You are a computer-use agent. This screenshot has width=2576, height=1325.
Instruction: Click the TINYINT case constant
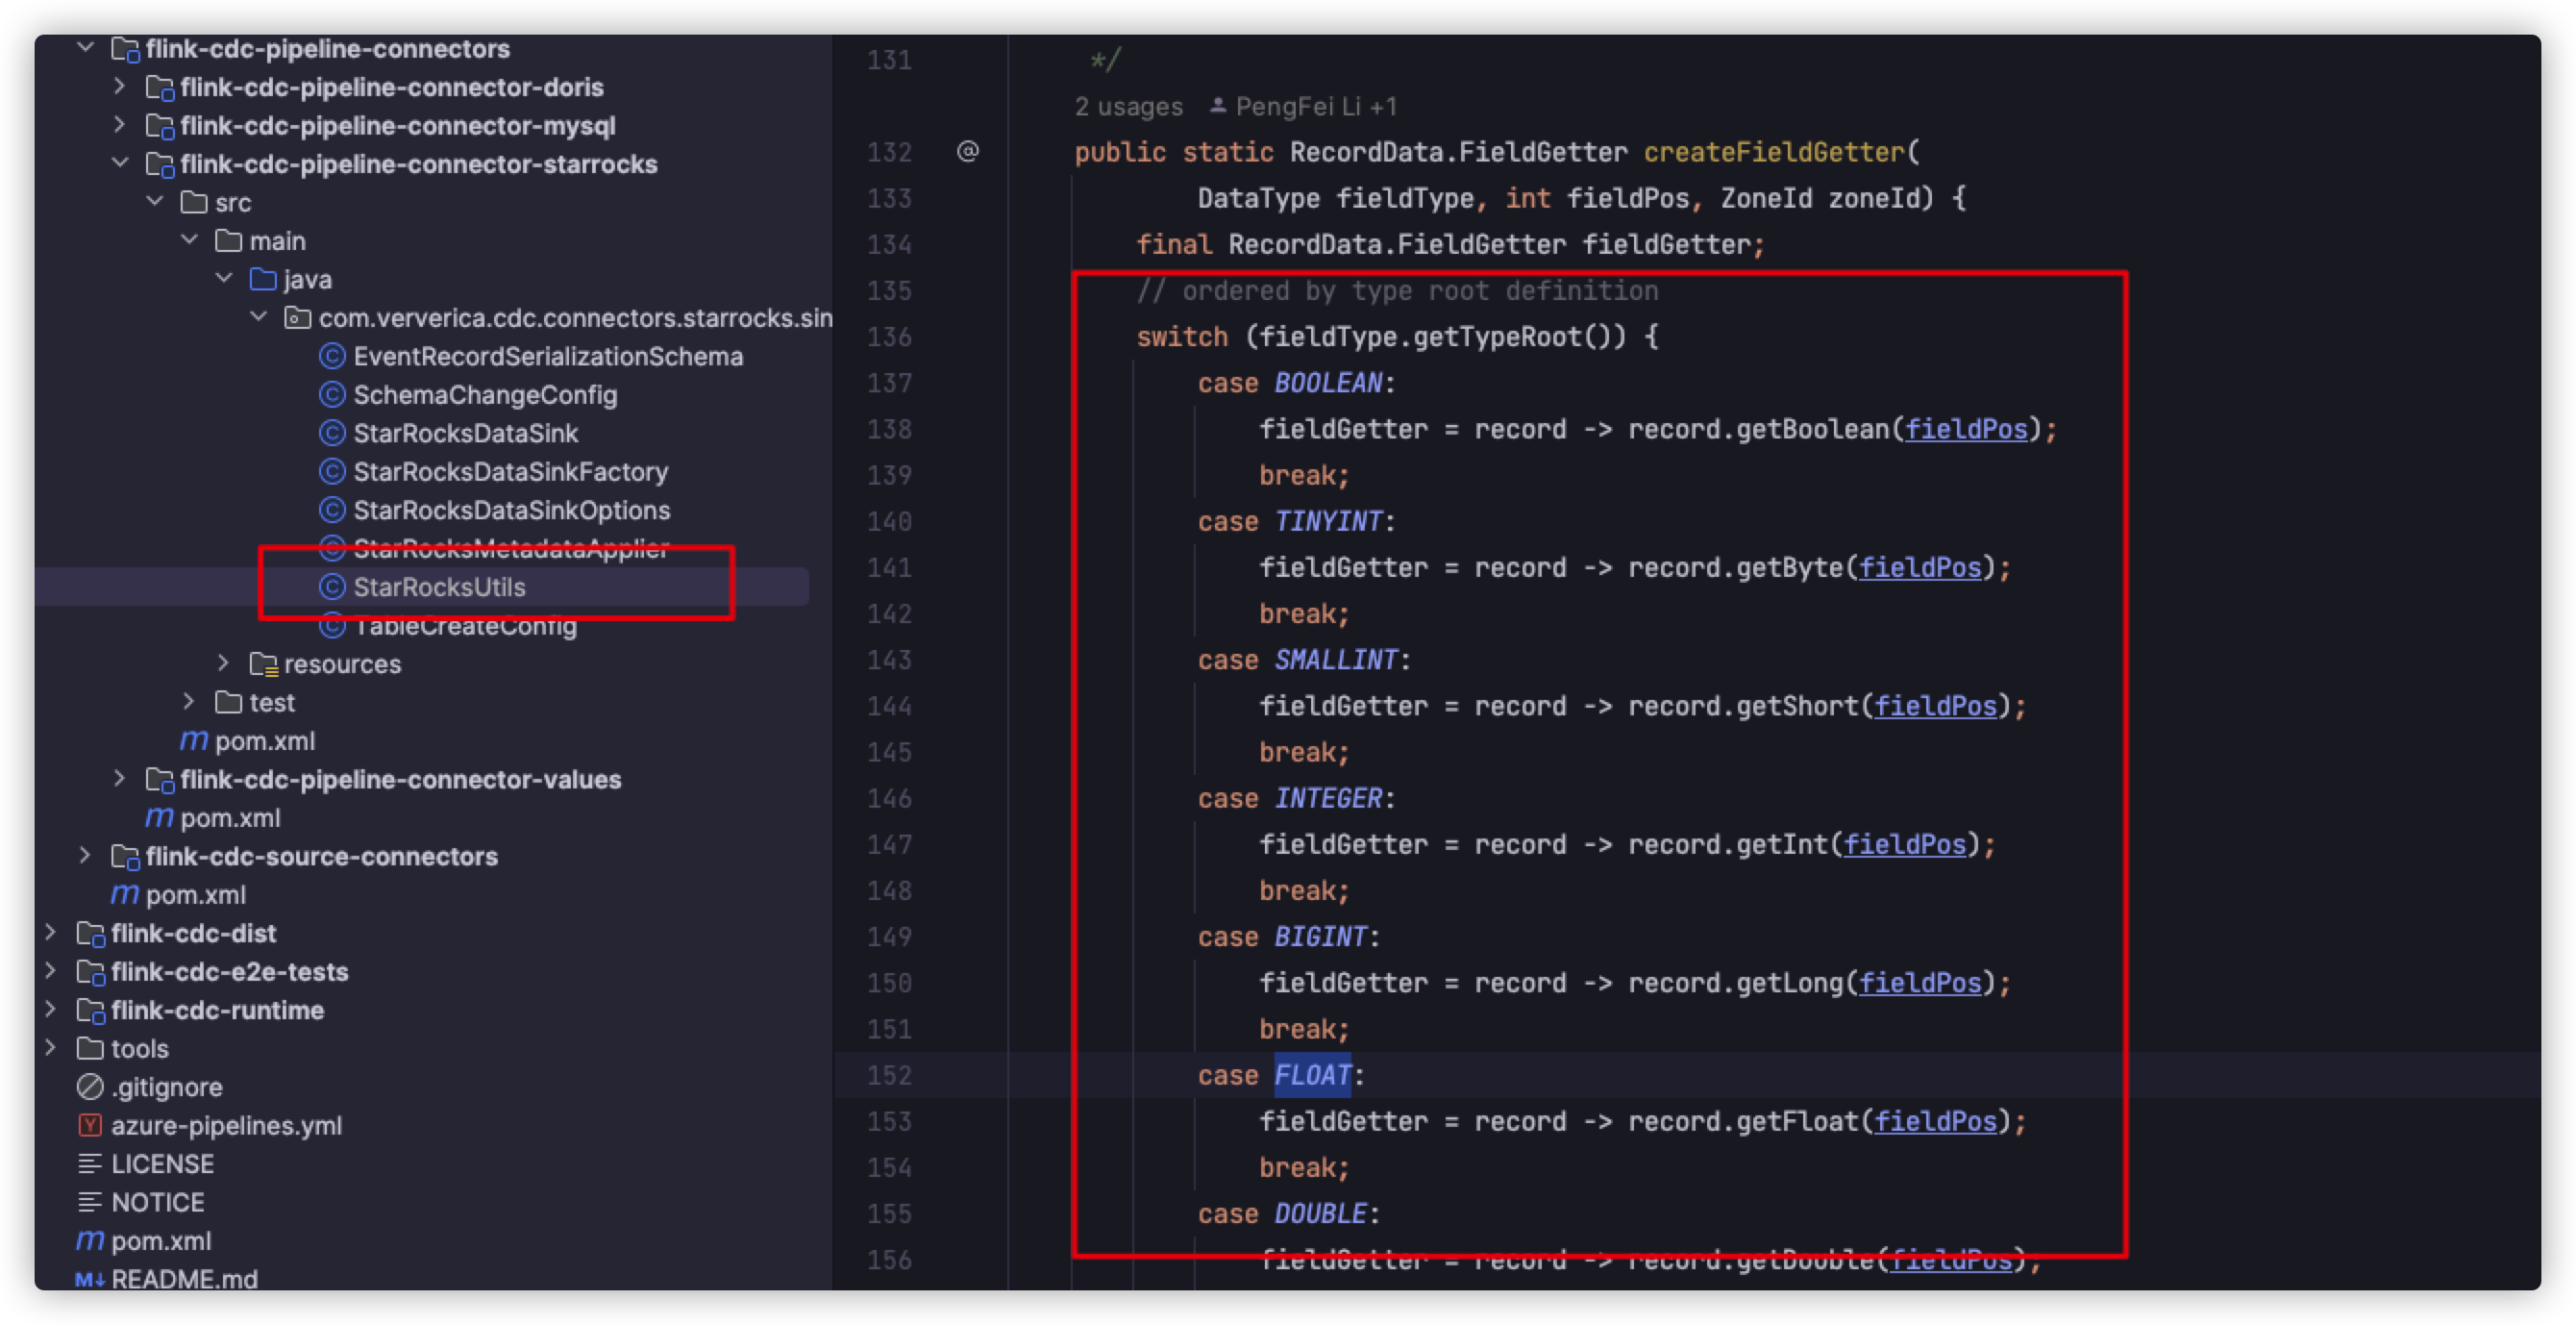click(1328, 521)
